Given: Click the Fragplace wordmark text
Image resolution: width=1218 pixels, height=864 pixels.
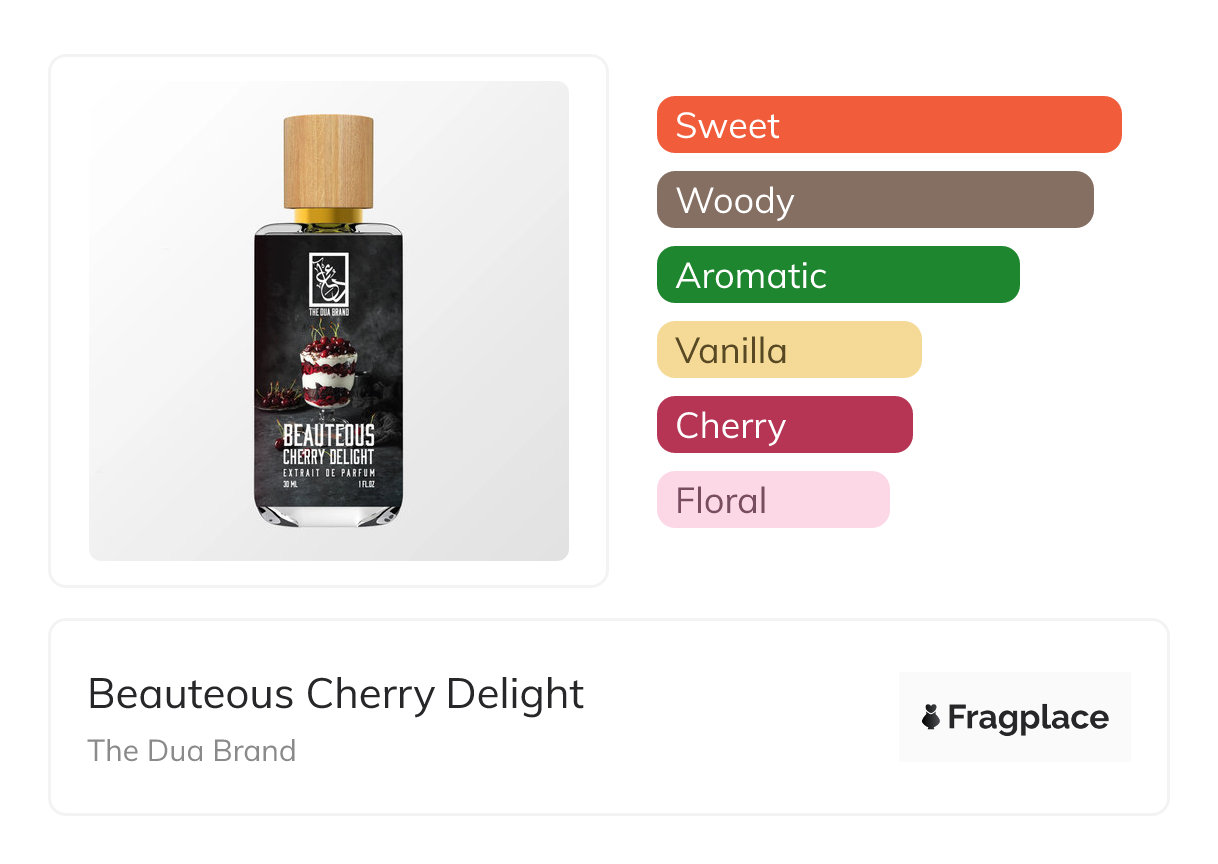Looking at the screenshot, I should pos(1028,717).
